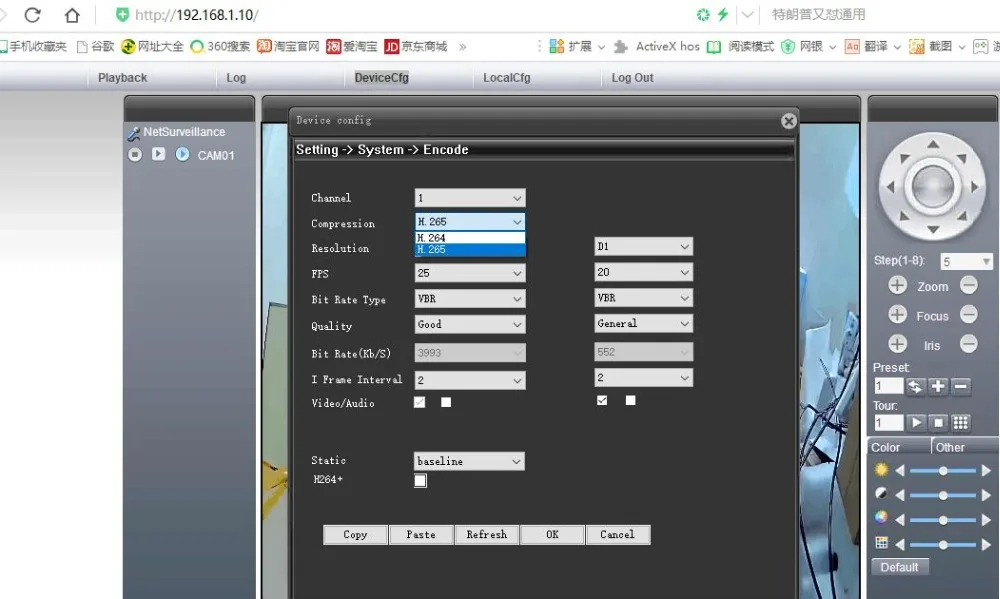Open Iris with the plus icon

click(x=897, y=344)
